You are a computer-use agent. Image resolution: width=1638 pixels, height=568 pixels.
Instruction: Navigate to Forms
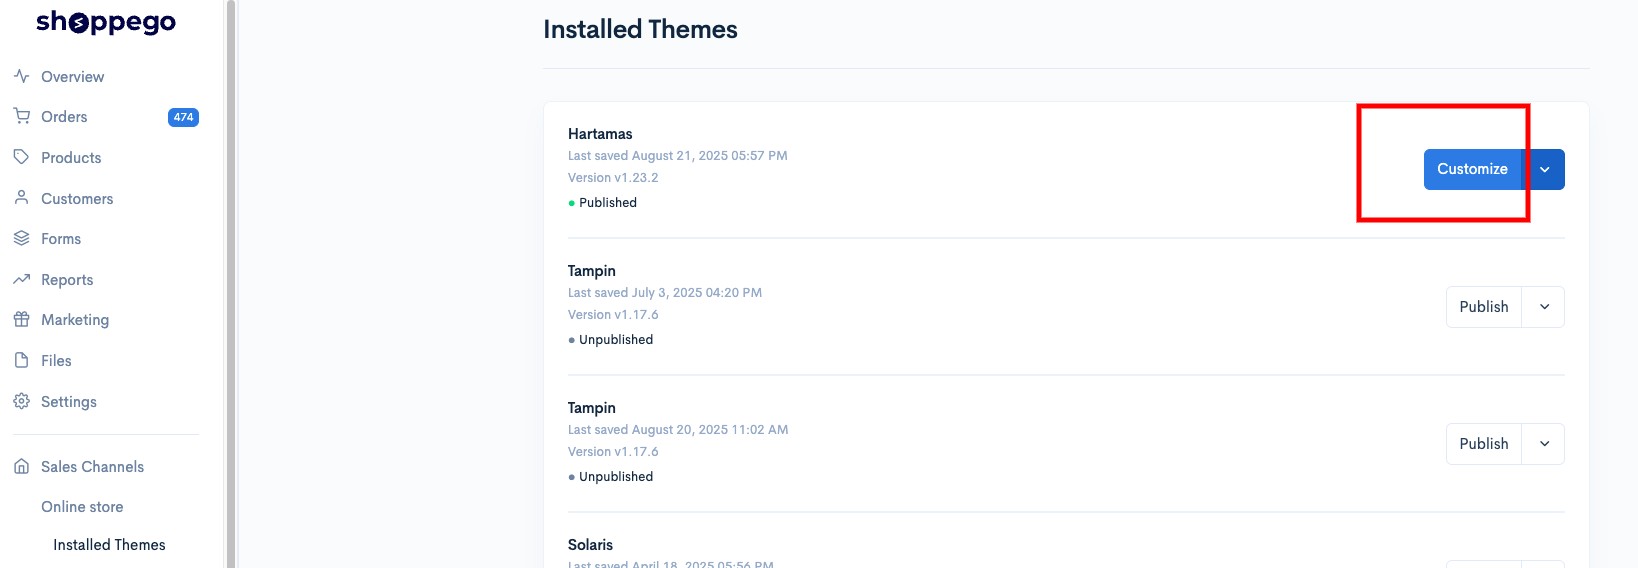tap(61, 239)
